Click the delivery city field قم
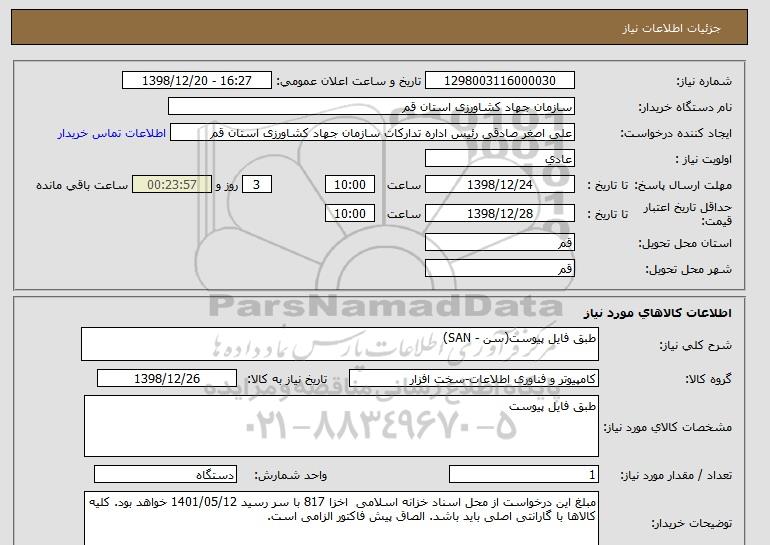 [499, 269]
